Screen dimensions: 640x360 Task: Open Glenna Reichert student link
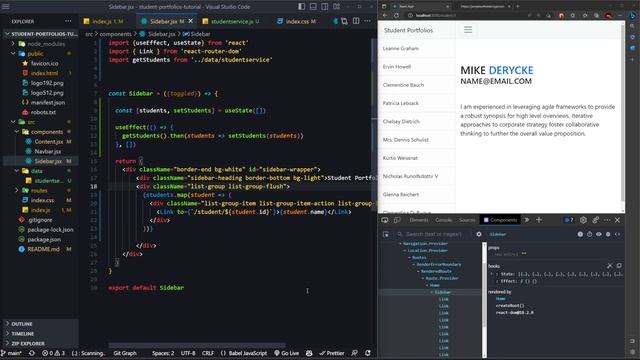click(401, 195)
